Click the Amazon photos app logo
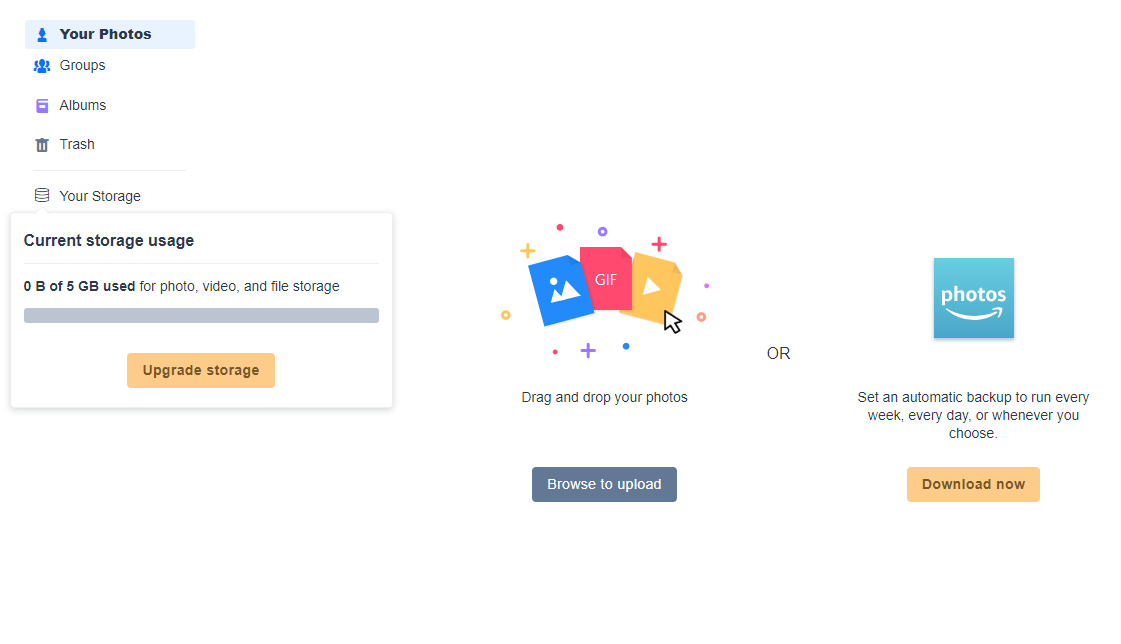Screen dimensions: 1121x644 coord(974,298)
